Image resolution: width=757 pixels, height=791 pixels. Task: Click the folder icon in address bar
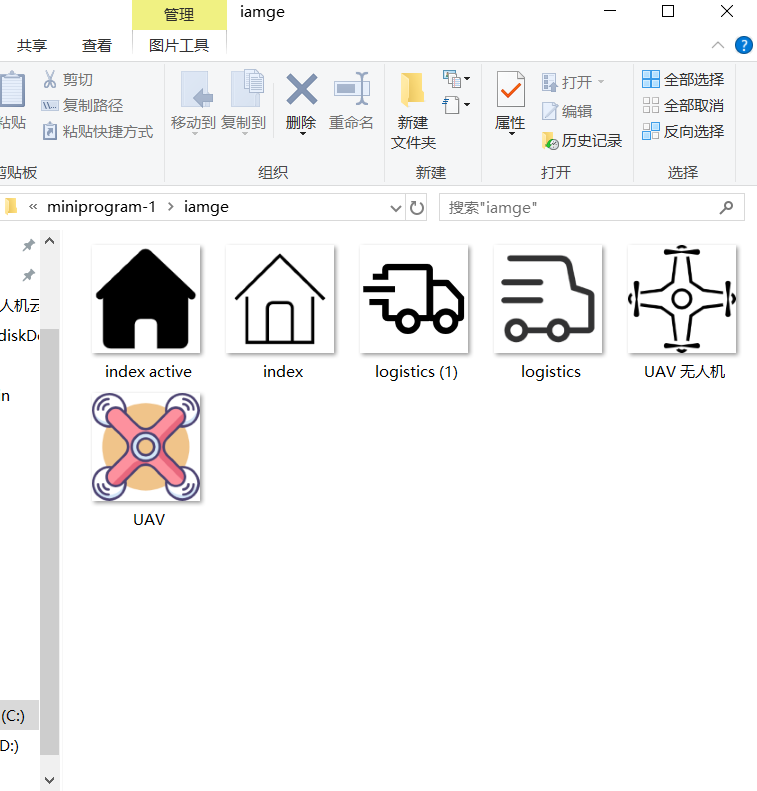[x=11, y=206]
